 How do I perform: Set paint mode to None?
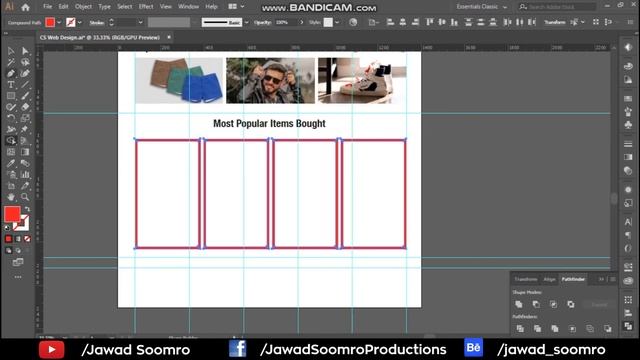coord(27,239)
